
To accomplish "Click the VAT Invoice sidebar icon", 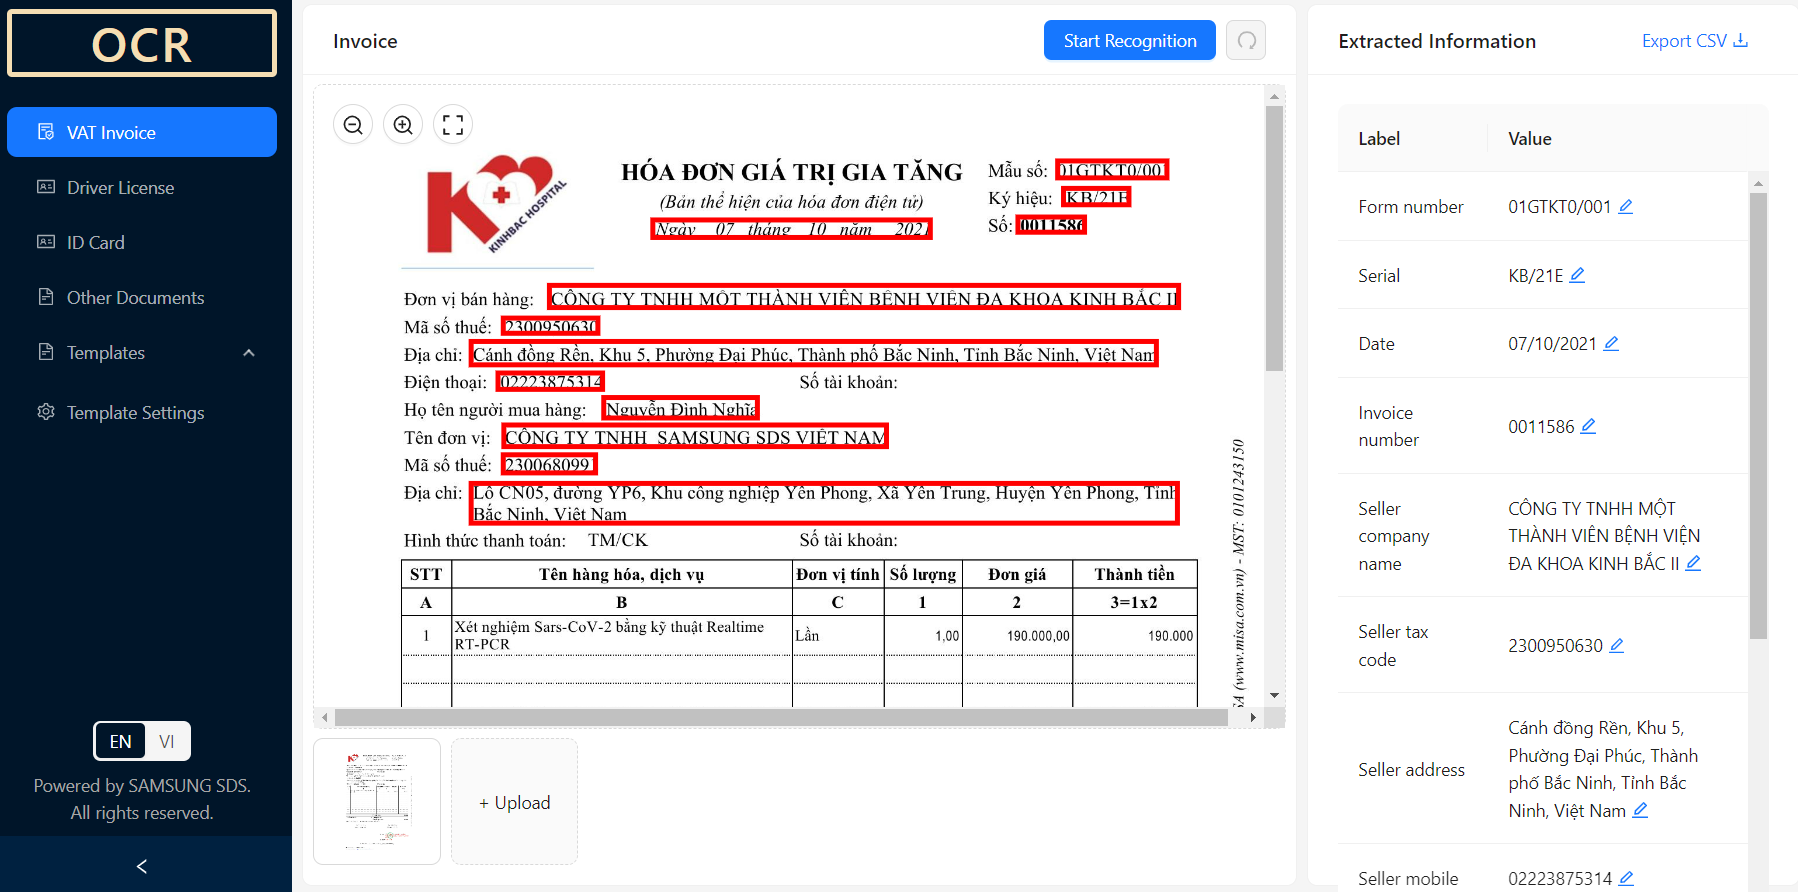I will pyautogui.click(x=46, y=132).
